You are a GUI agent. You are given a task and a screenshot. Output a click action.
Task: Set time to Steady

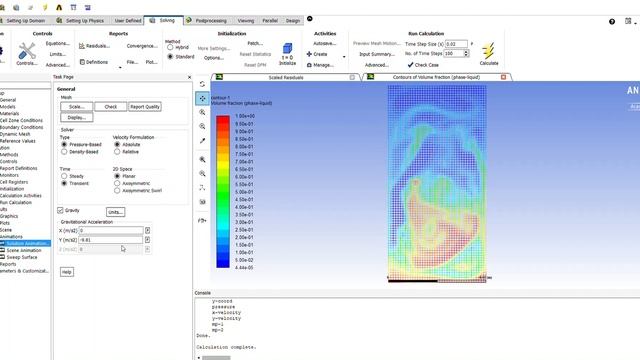click(x=64, y=176)
